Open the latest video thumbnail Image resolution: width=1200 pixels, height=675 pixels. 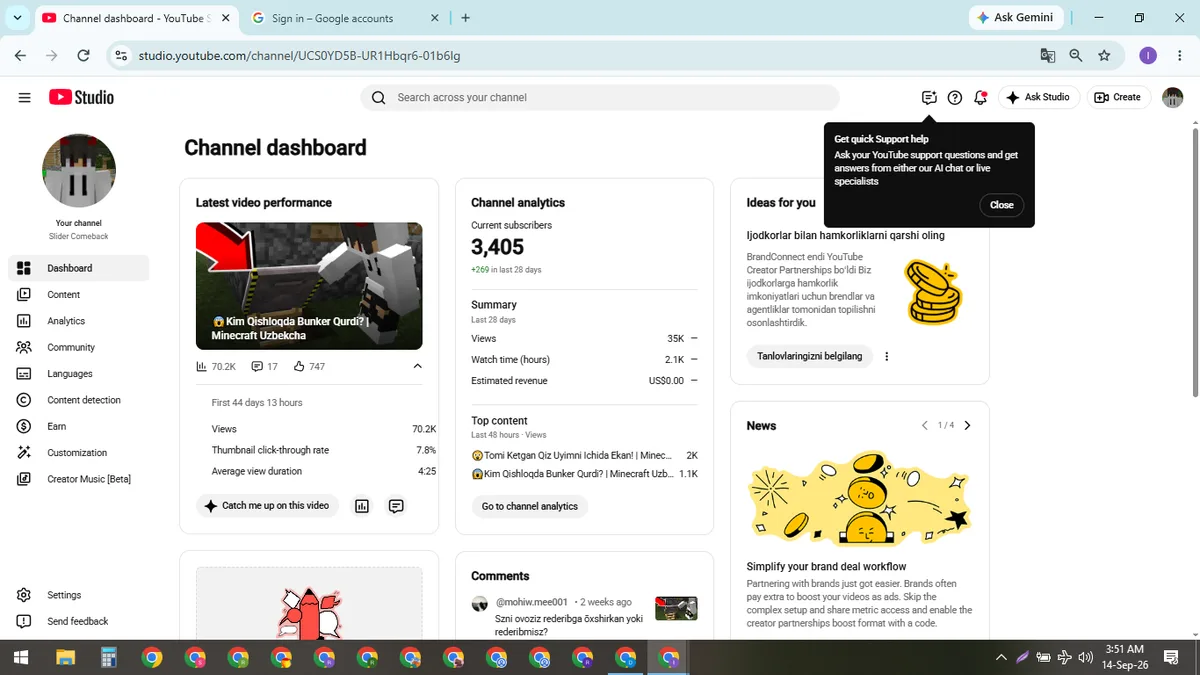[309, 285]
